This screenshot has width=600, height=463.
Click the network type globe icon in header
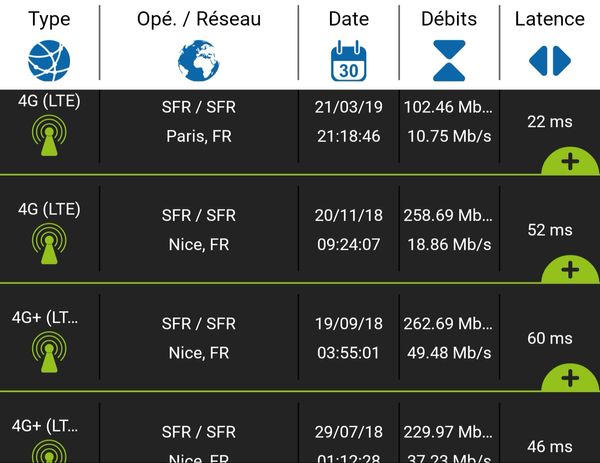click(x=49, y=61)
